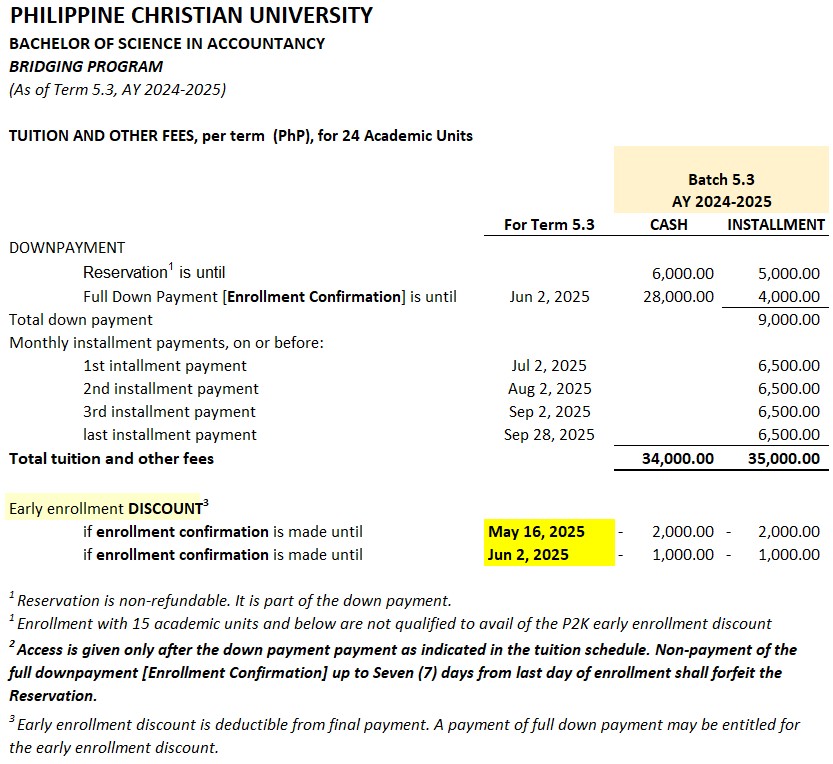This screenshot has height=764, width=833.
Task: Click the "Sep 2, 2025" due date
Action: 549,412
